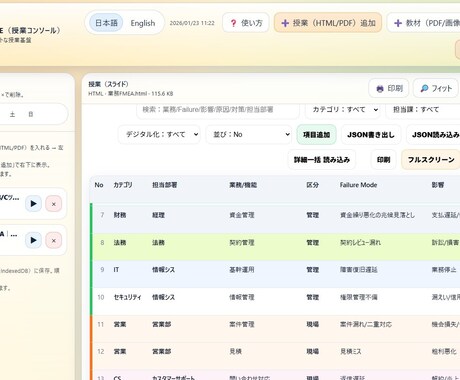Remove the second lesson with its × button

click(54, 240)
